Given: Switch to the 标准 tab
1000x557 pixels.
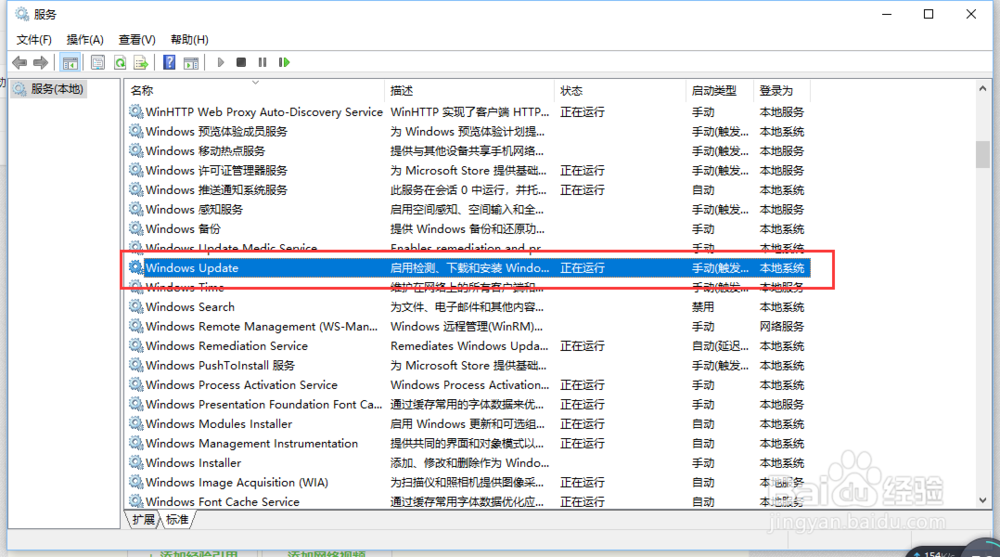Looking at the screenshot, I should point(177,519).
